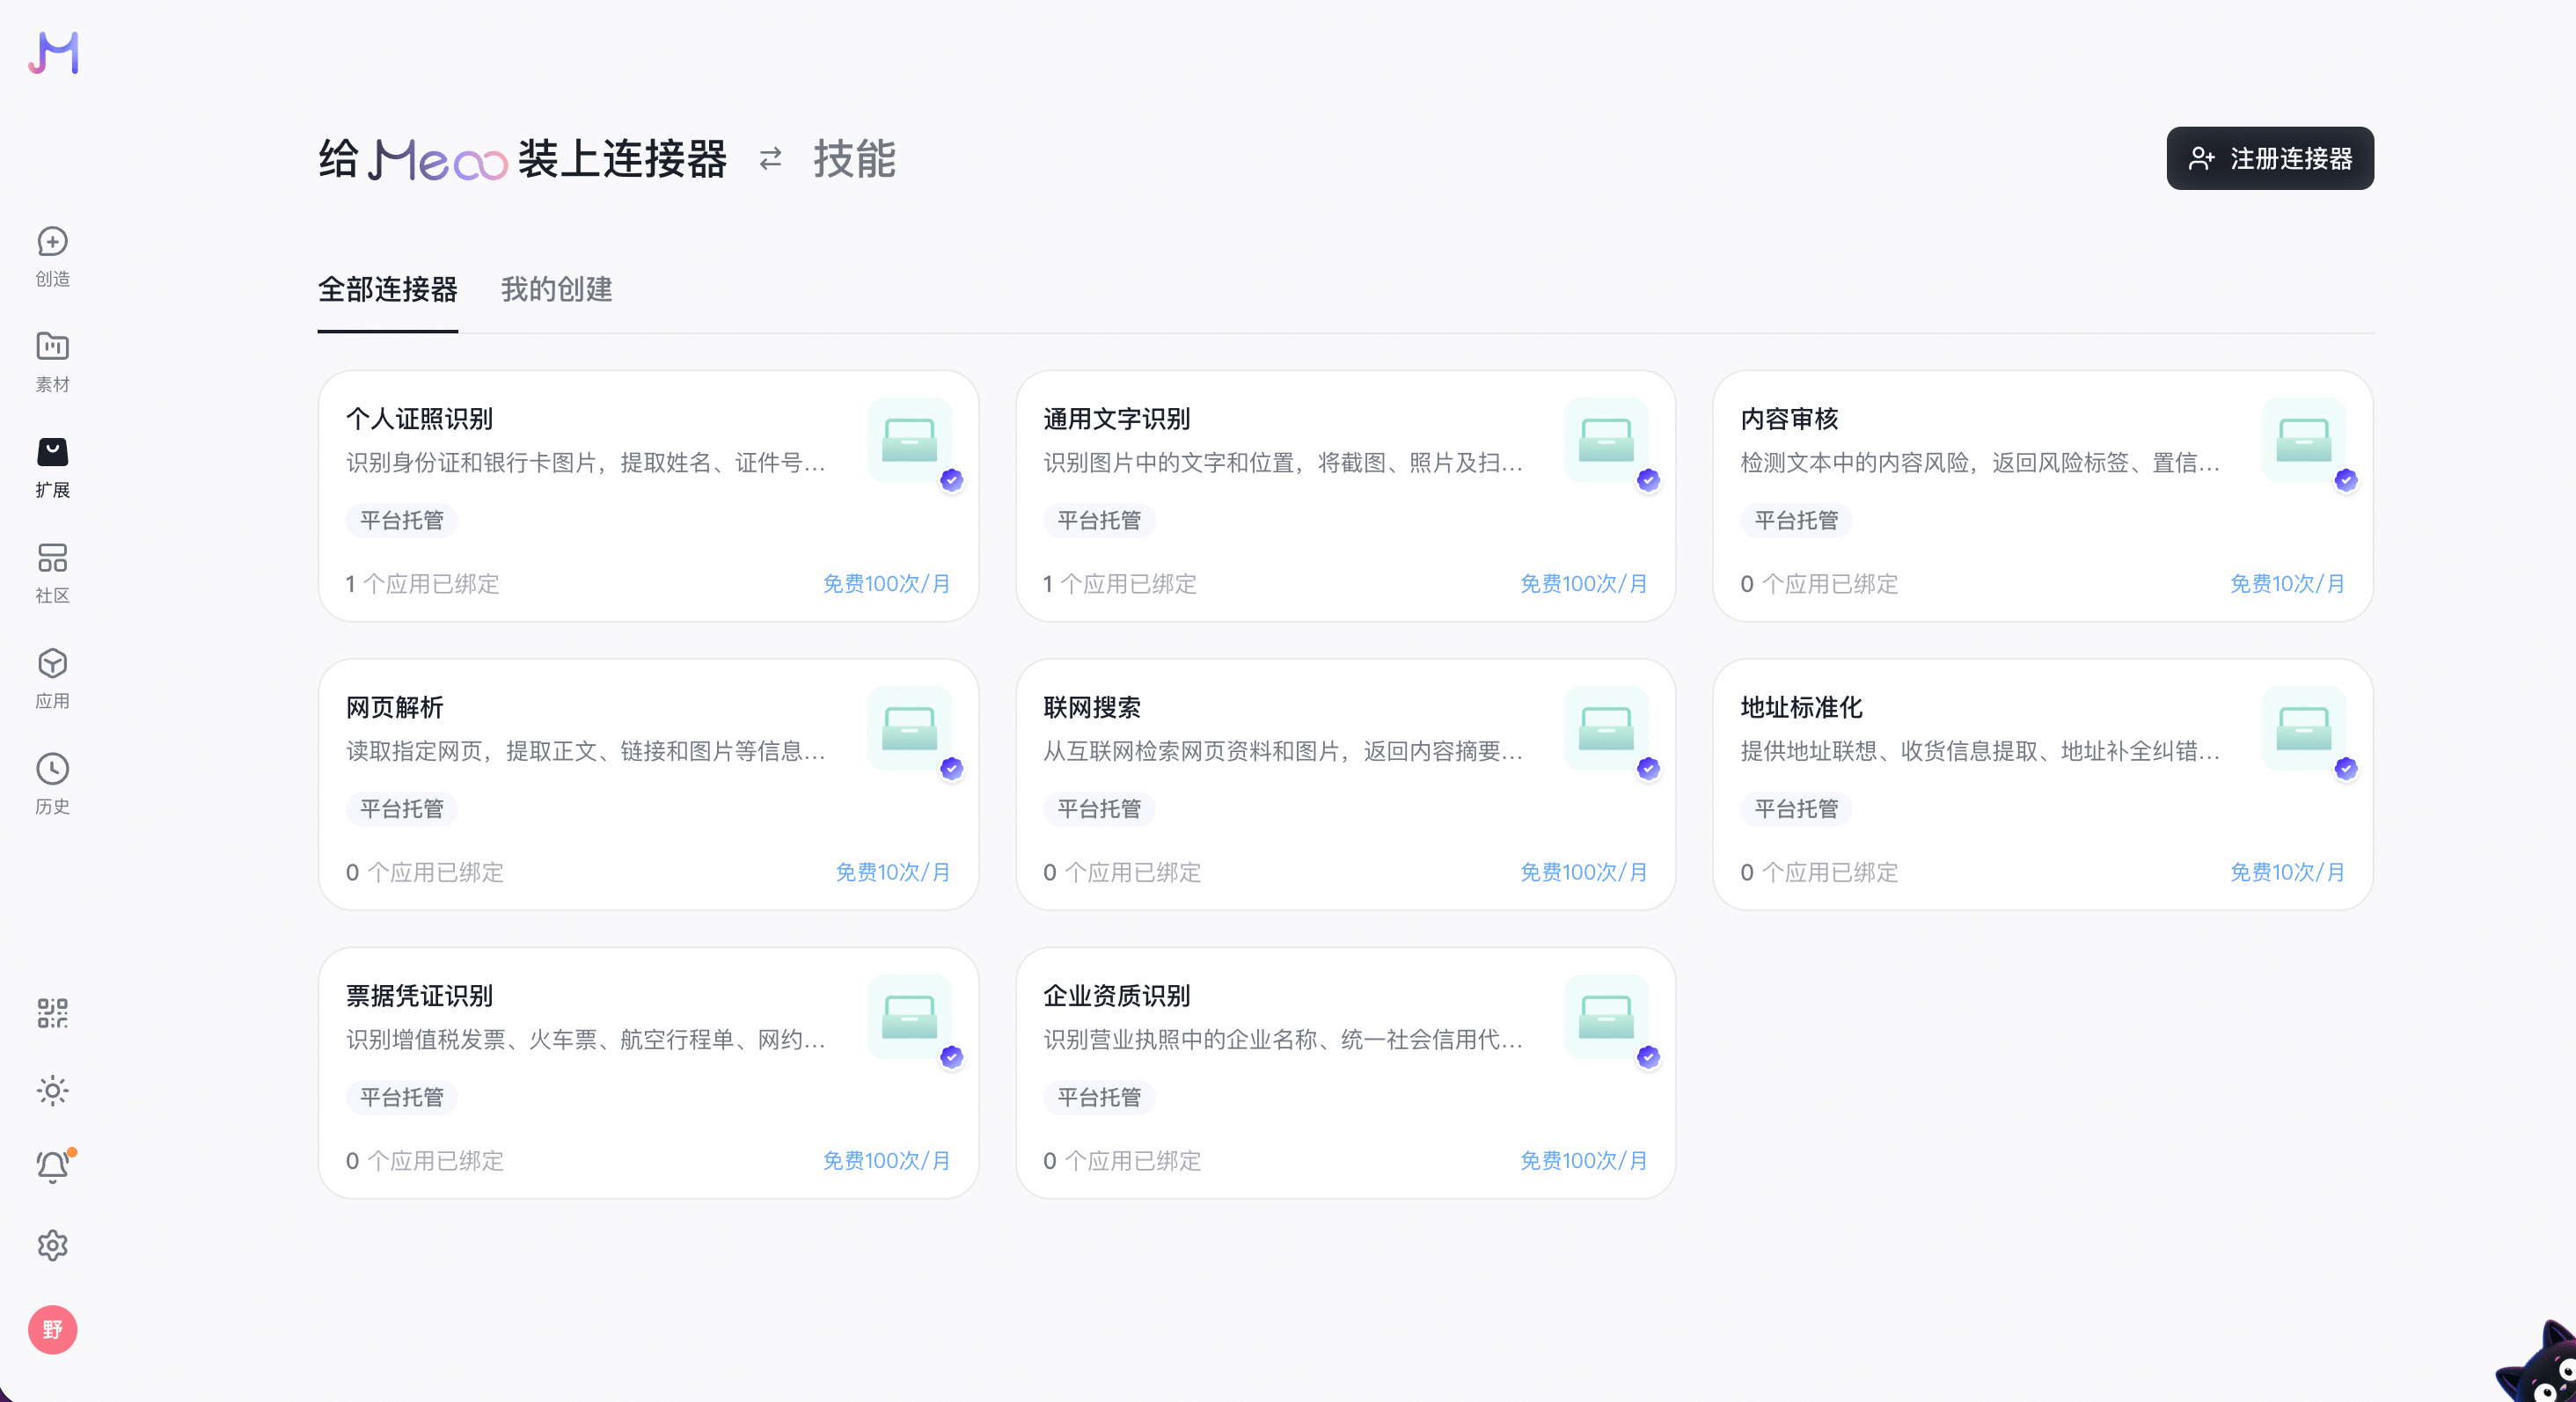Screen dimensions: 2576x1402
Task: Click the cat mascot assistant icon
Action: (2540, 1365)
